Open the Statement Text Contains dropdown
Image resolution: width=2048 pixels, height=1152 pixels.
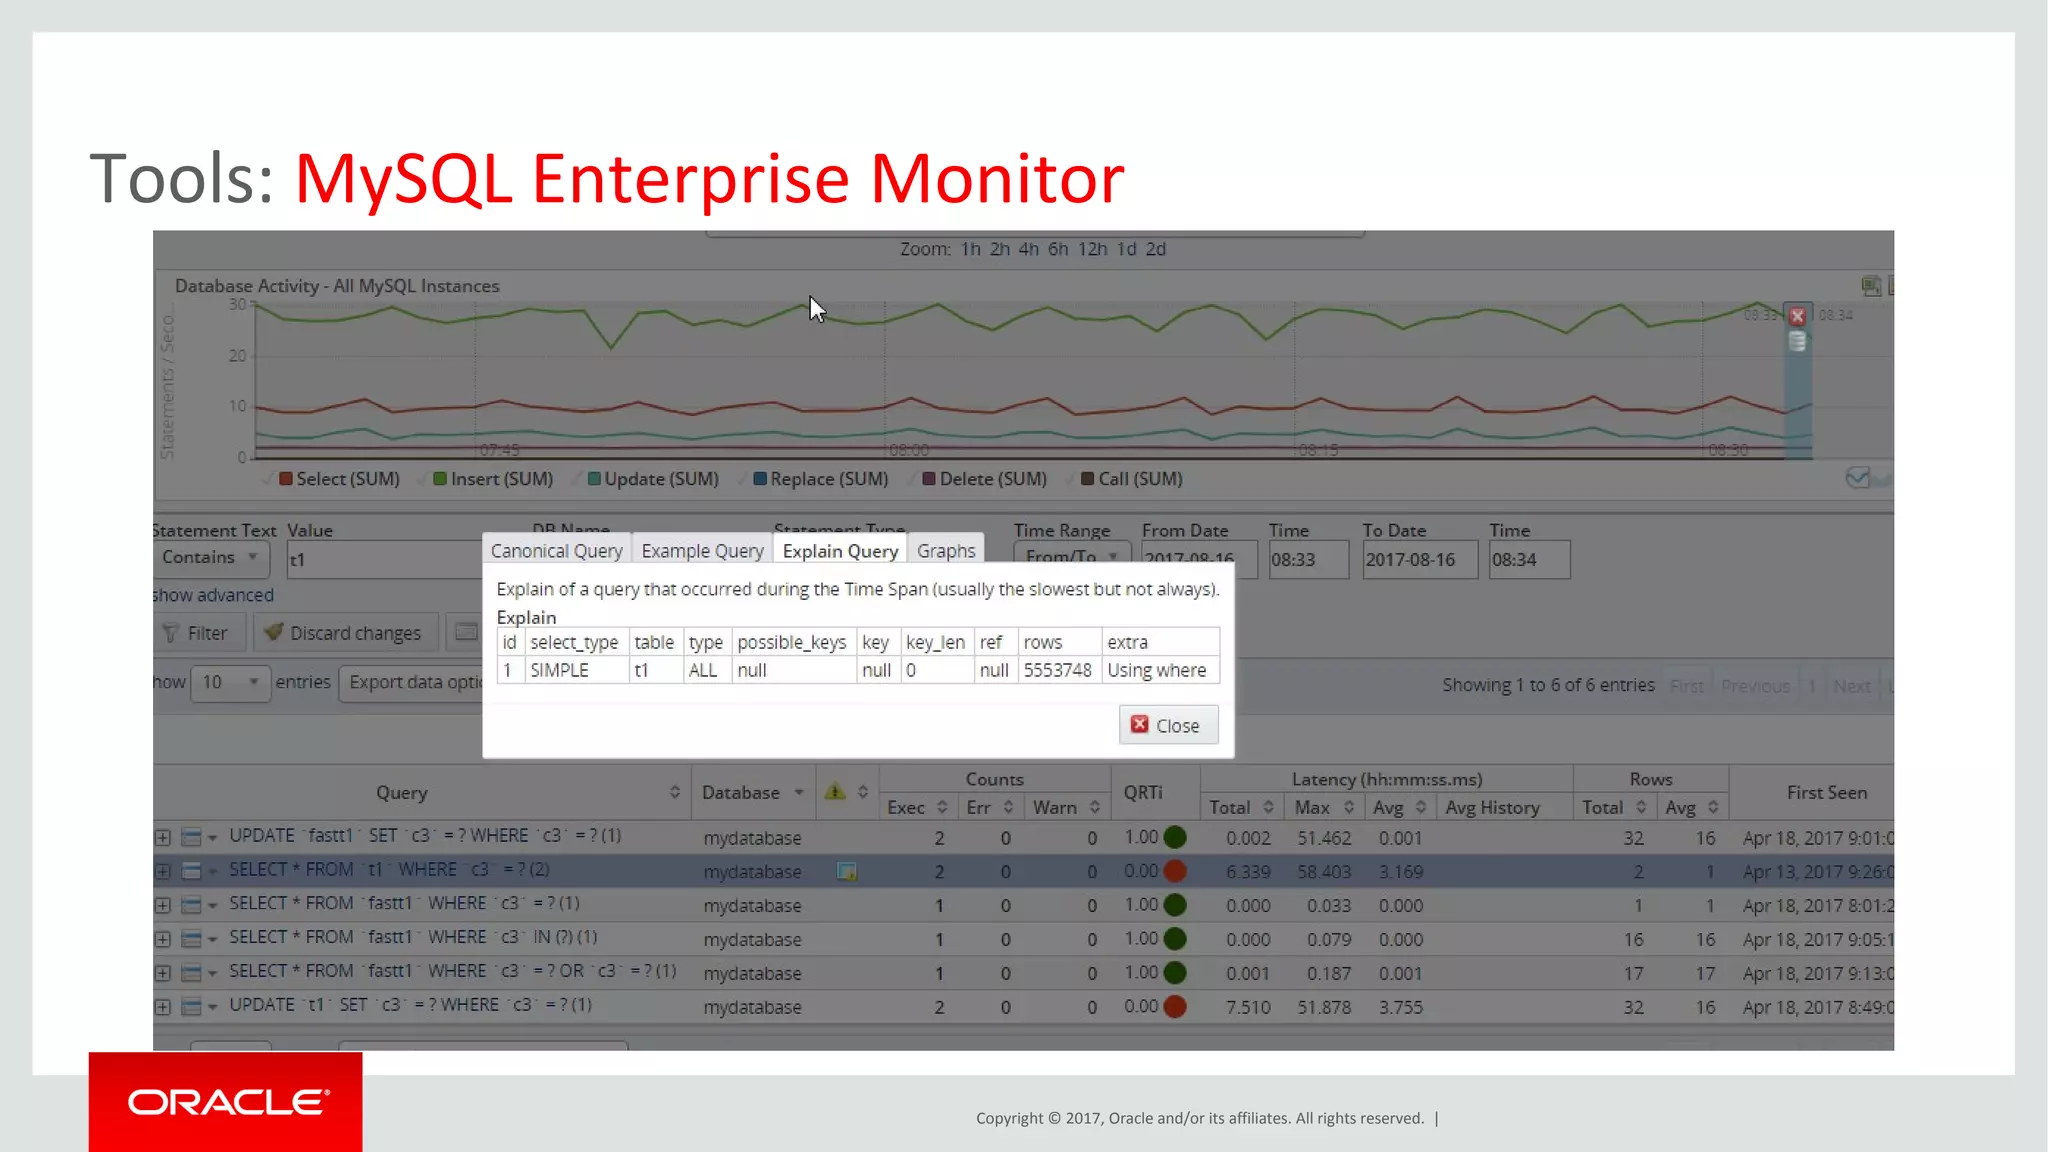211,558
